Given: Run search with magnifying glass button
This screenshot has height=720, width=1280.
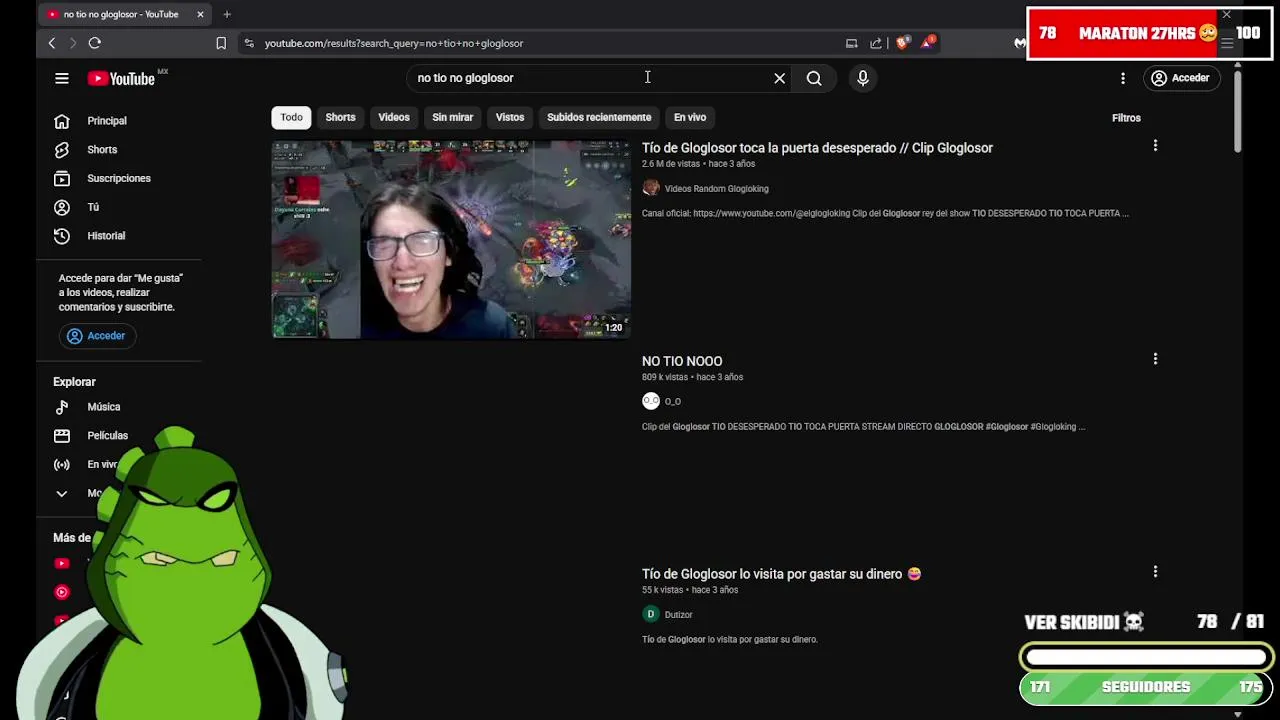Looking at the screenshot, I should coord(814,78).
